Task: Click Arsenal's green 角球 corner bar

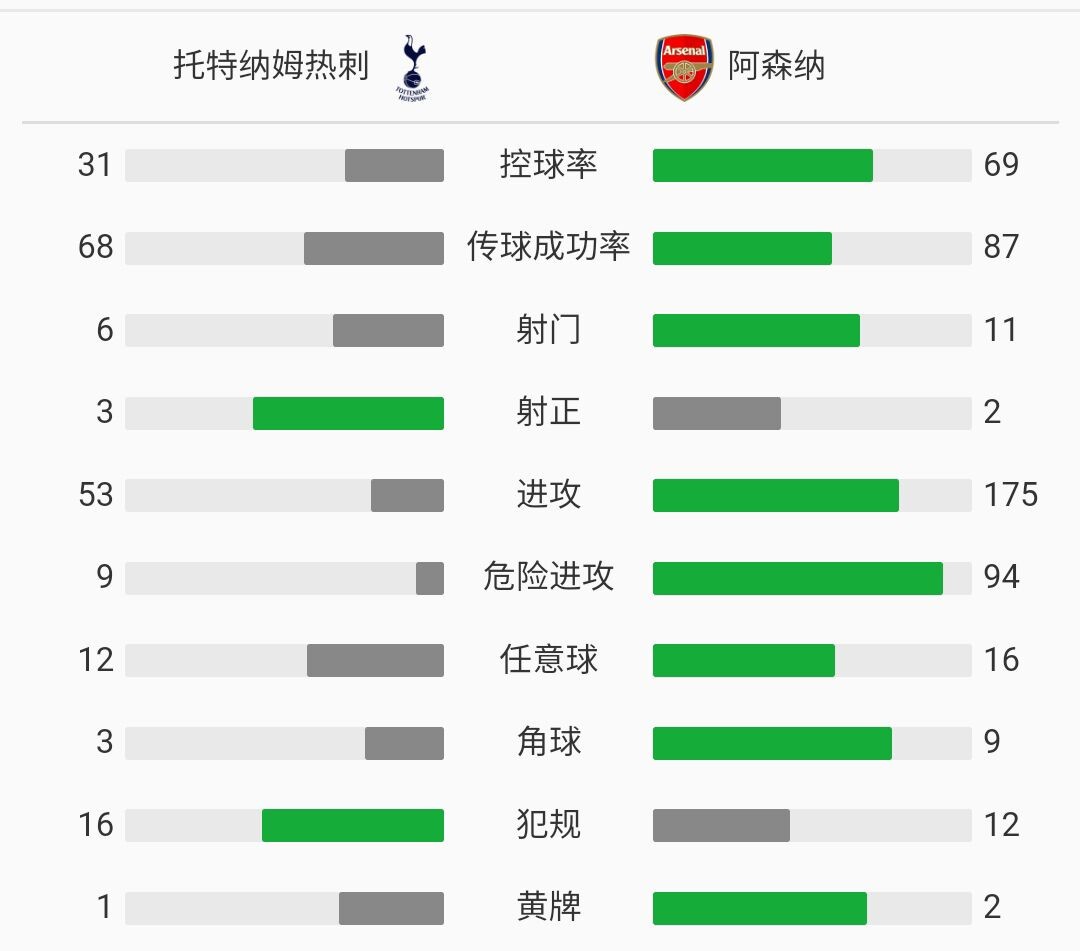Action: 772,743
